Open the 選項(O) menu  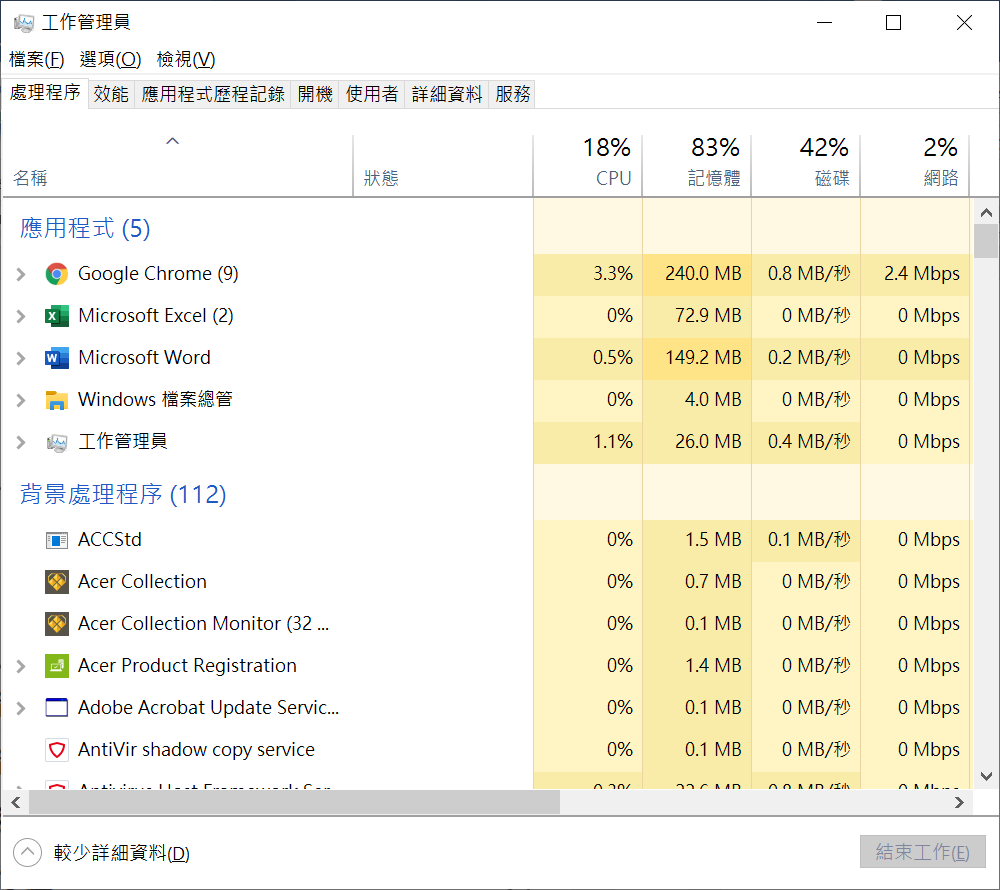pyautogui.click(x=110, y=59)
